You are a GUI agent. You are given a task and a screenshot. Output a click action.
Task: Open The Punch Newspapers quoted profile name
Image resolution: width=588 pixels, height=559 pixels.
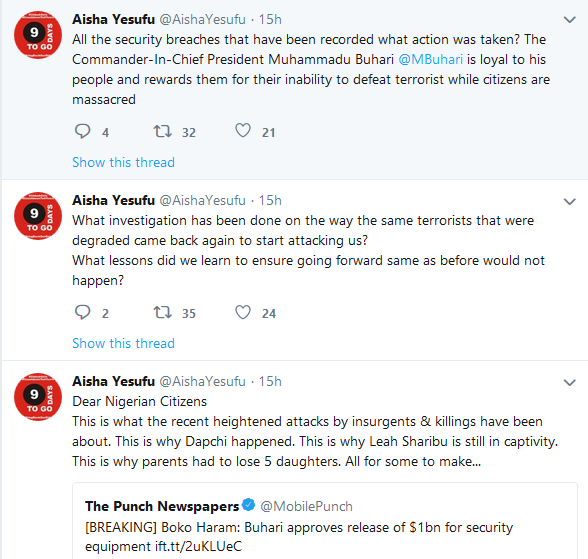162,506
